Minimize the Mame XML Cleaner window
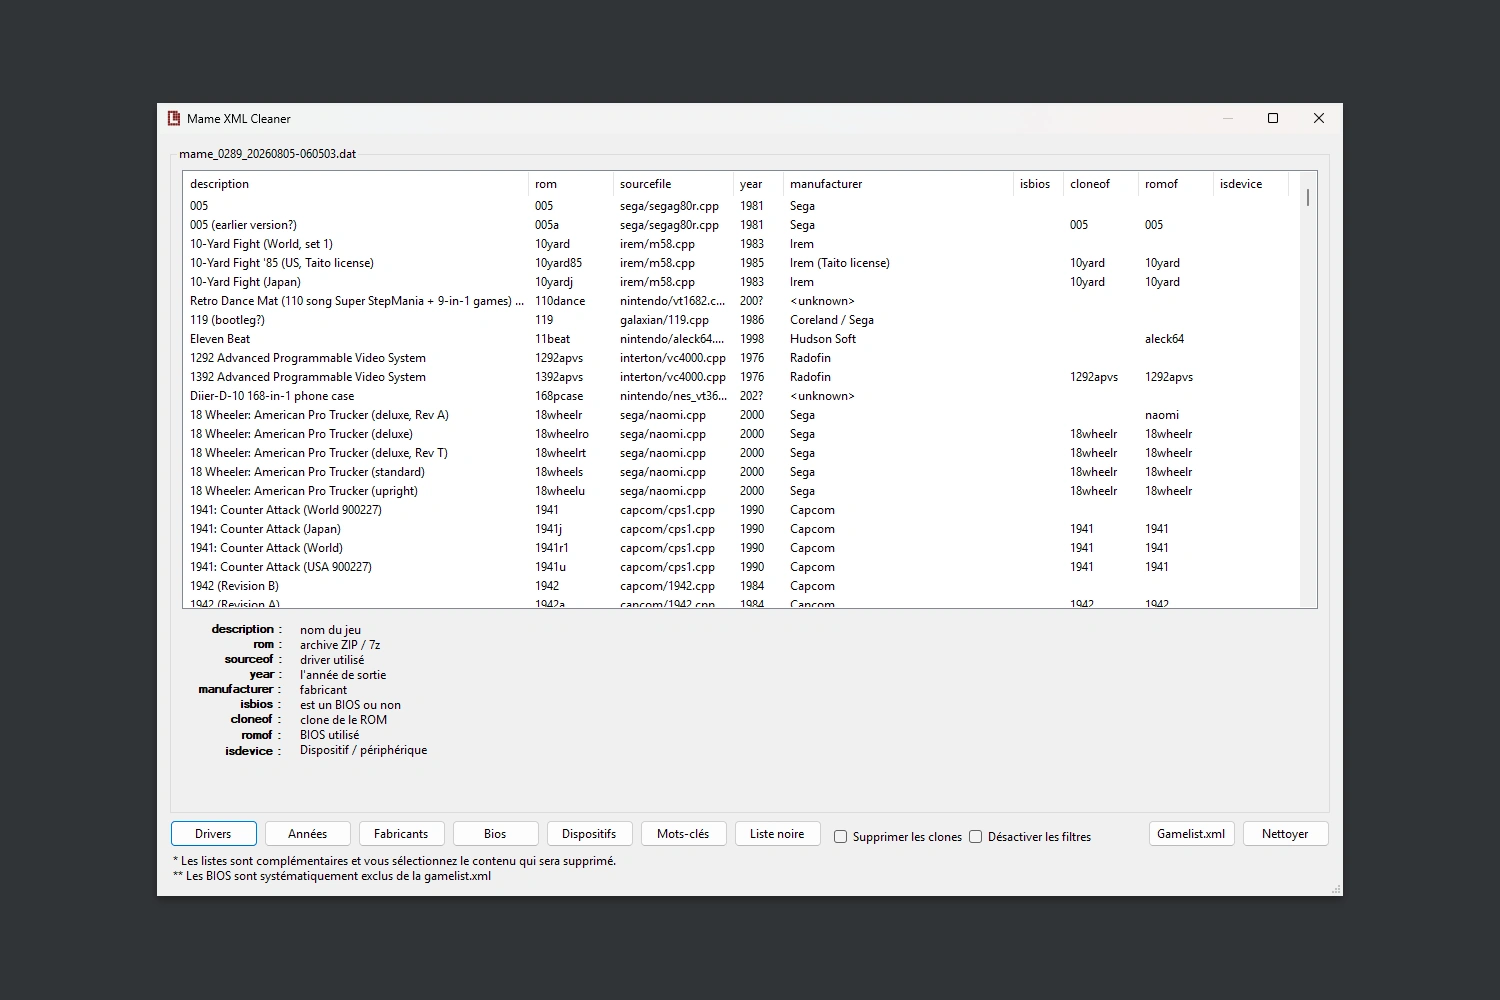The image size is (1500, 1000). (1228, 118)
